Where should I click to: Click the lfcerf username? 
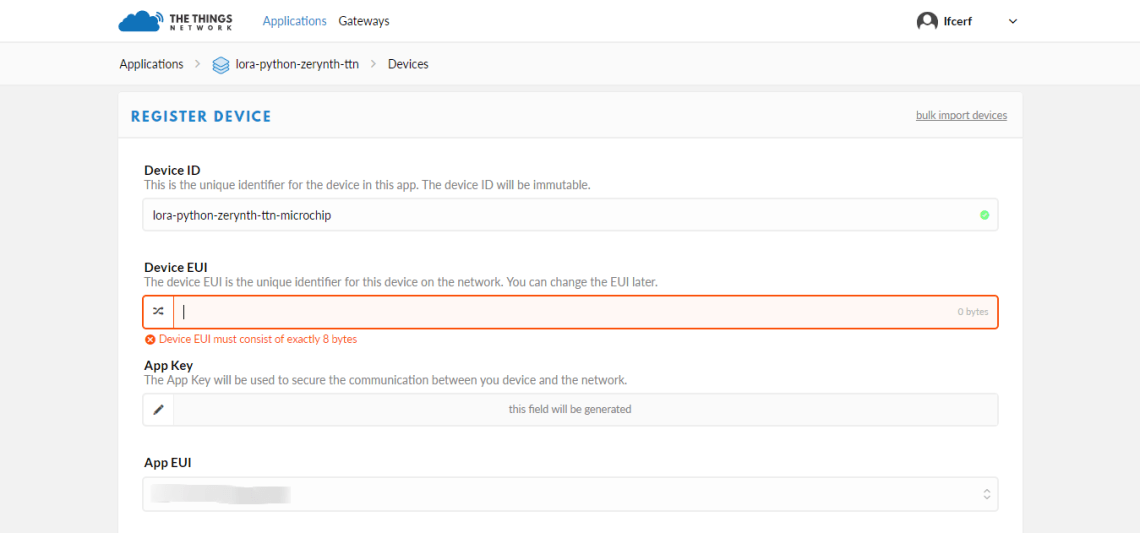click(958, 22)
